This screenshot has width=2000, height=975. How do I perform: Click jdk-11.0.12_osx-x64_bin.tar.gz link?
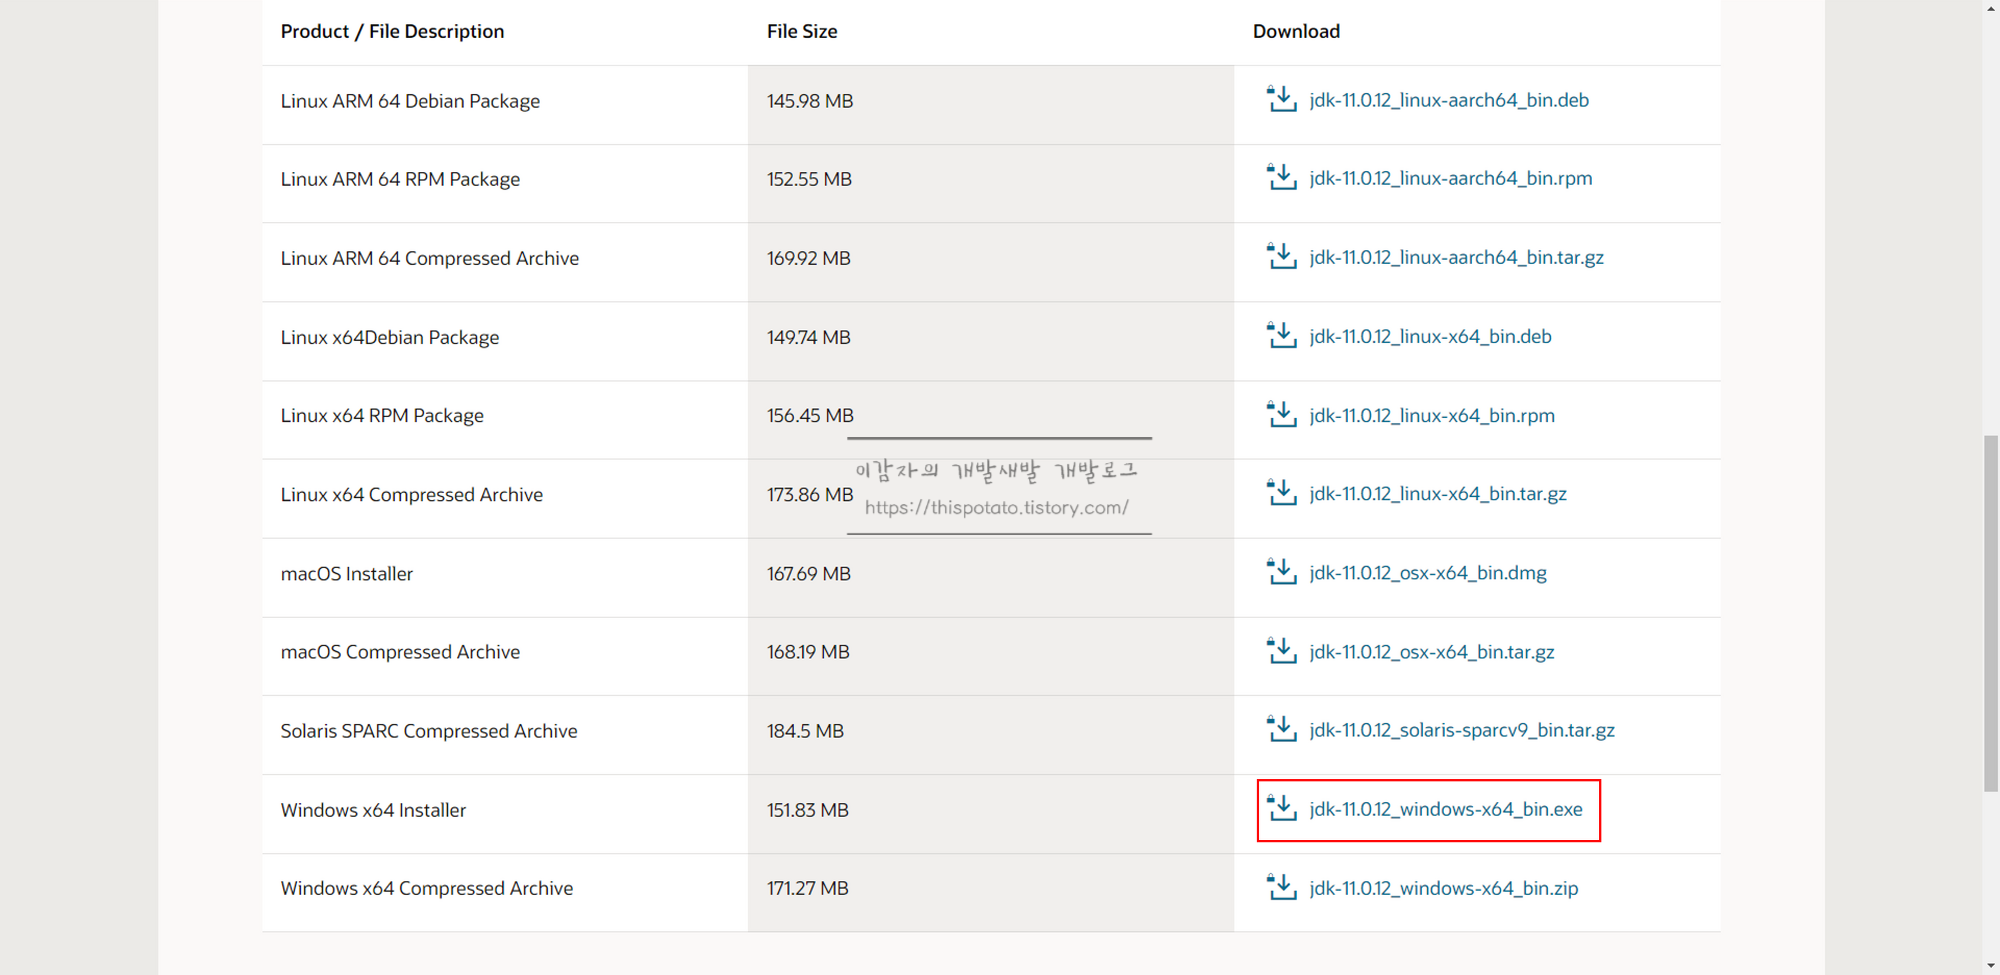coord(1432,652)
